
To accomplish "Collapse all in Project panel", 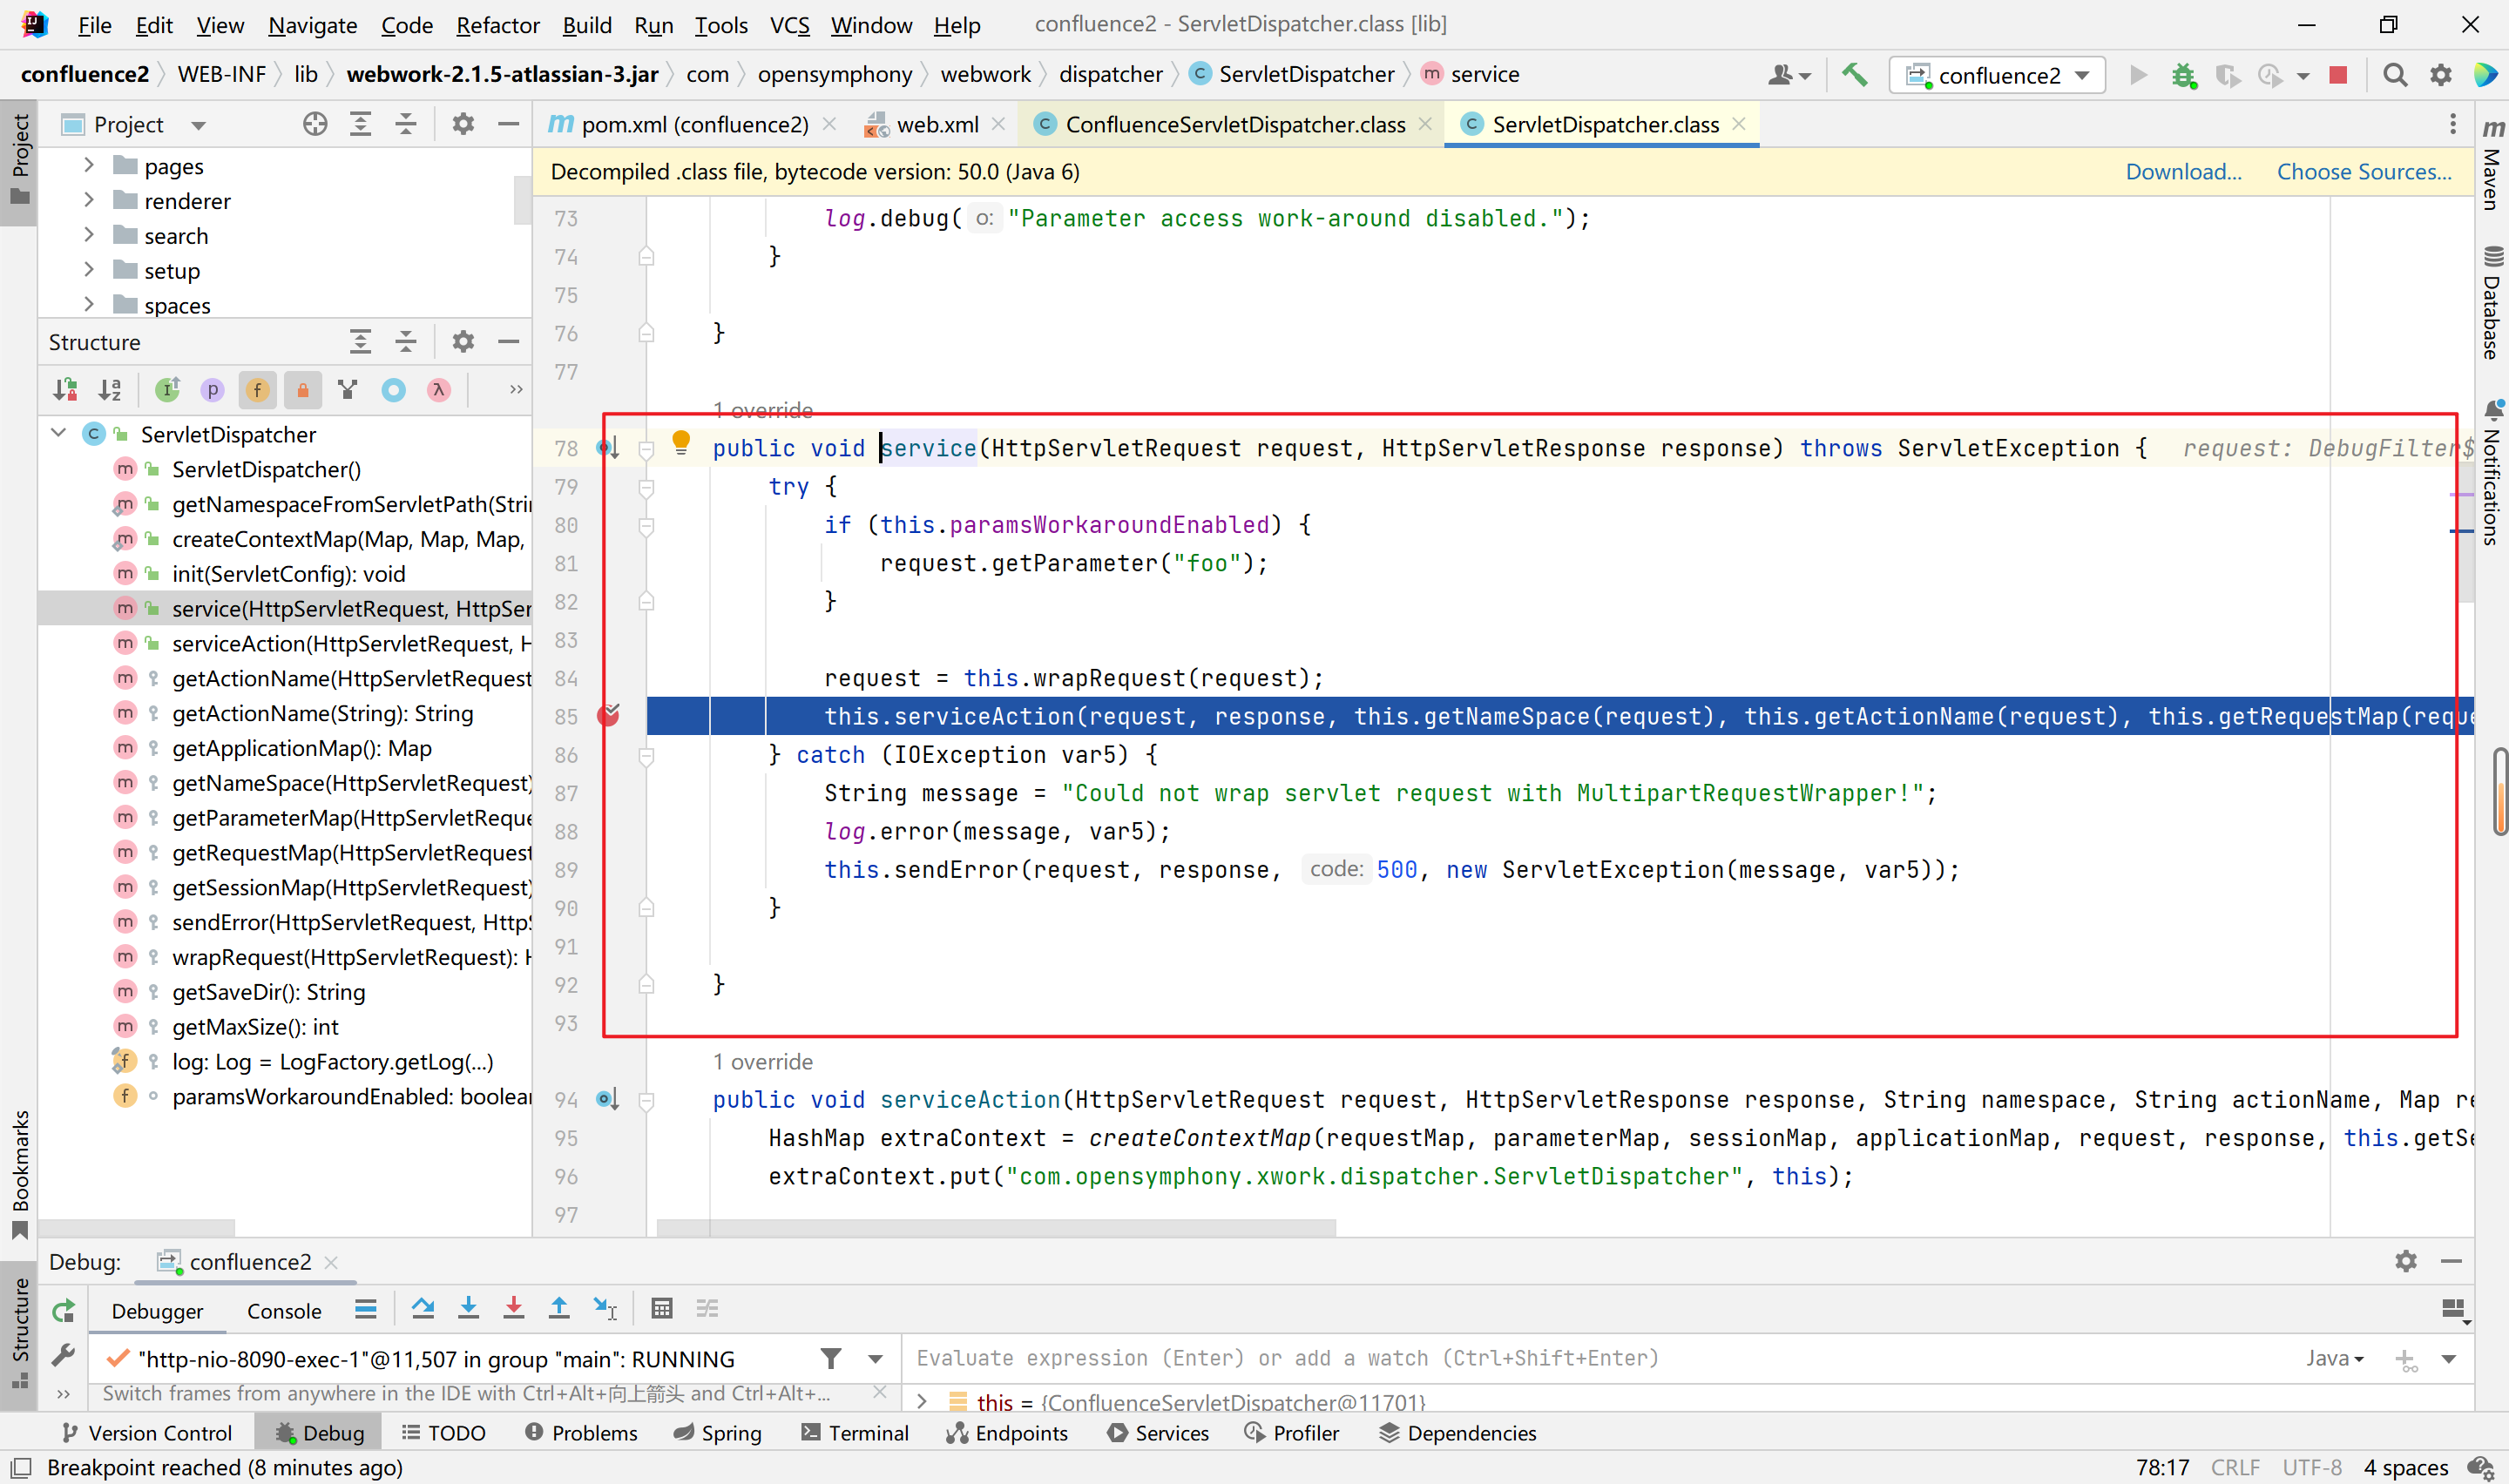I will click(406, 124).
